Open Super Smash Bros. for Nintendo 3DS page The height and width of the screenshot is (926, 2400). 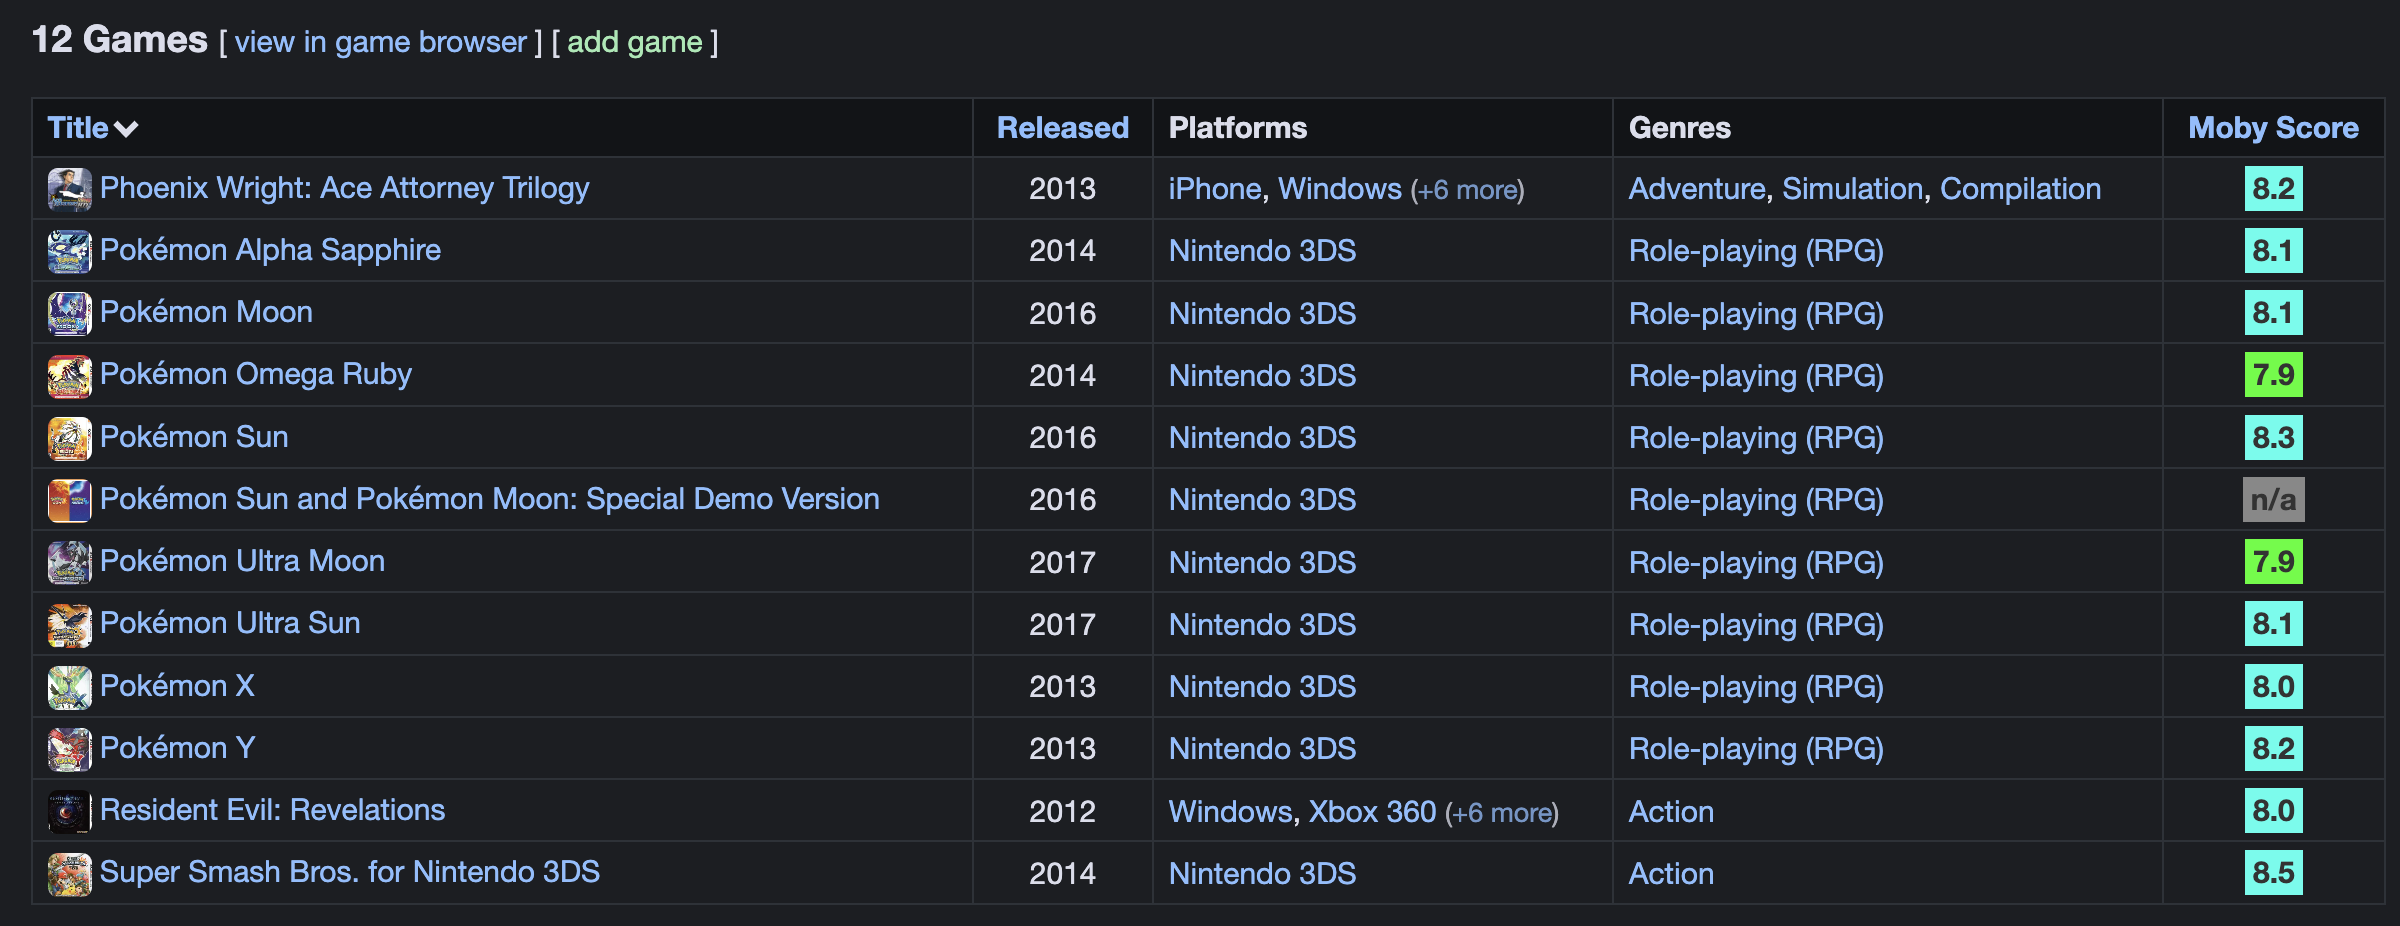coord(350,872)
